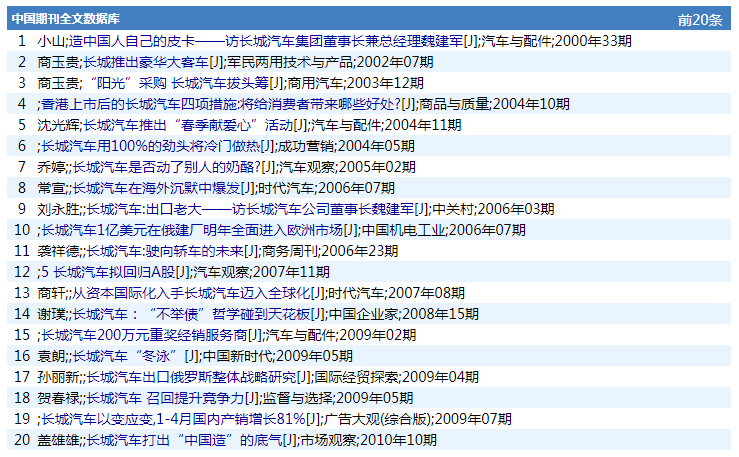Click source 中国企业家;2008年15期
The height and width of the screenshot is (457, 739).
click(x=403, y=314)
